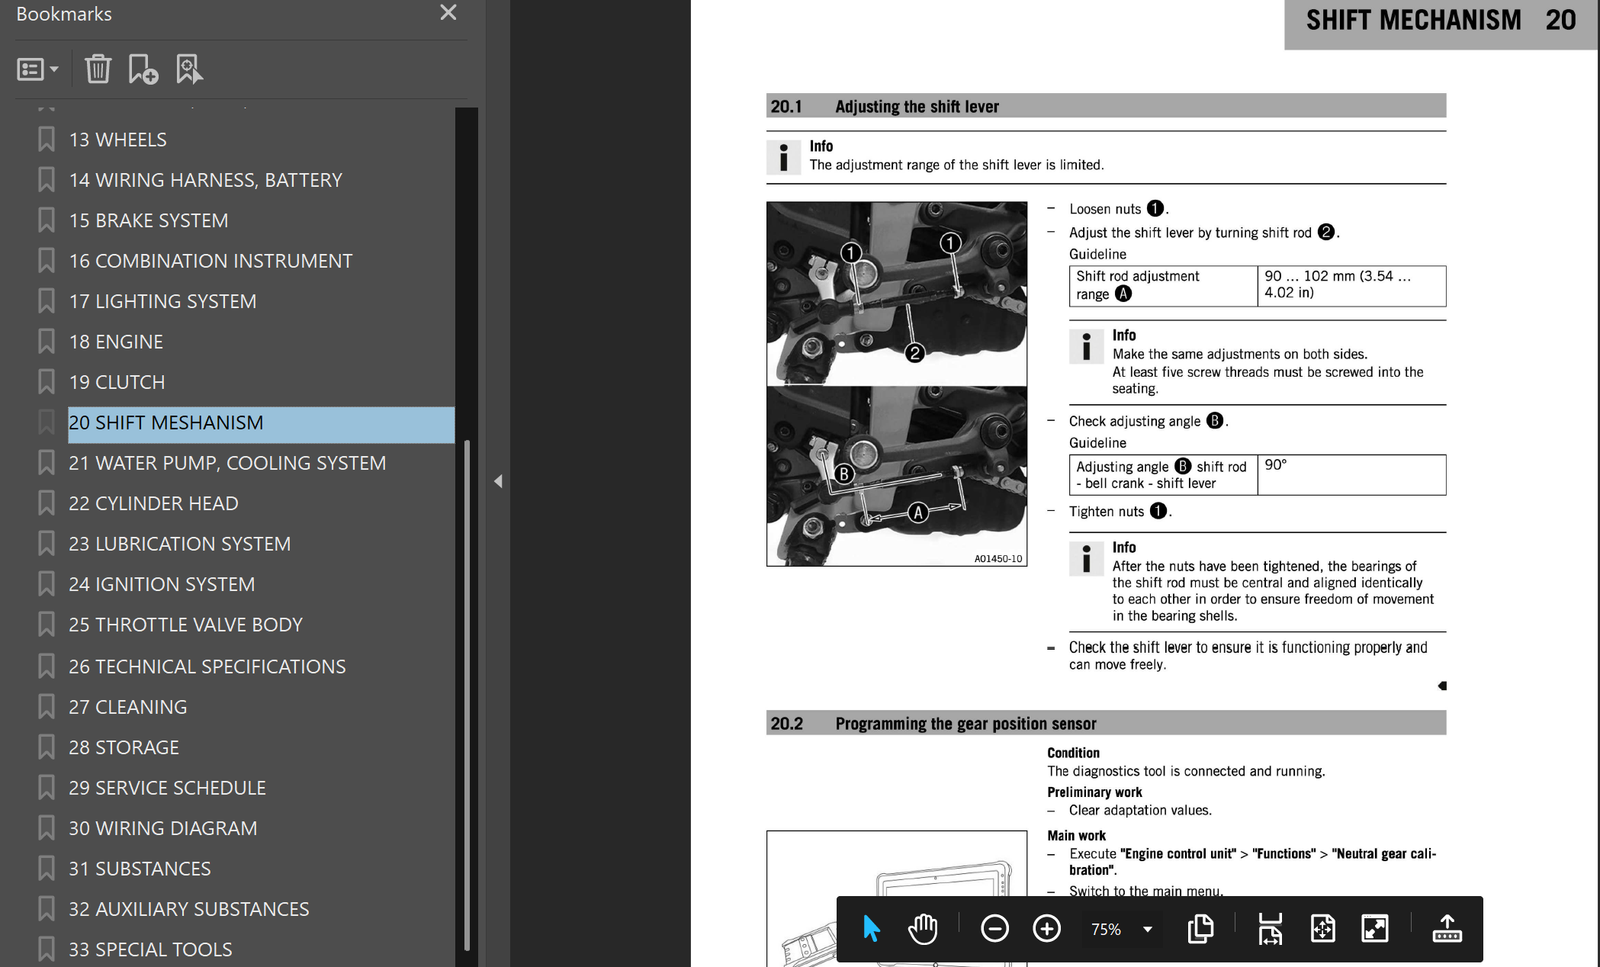Screen dimensions: 1600x967
Task: Open 26 TECHNICAL SPECIFICATIONS bookmark
Action: coord(207,666)
